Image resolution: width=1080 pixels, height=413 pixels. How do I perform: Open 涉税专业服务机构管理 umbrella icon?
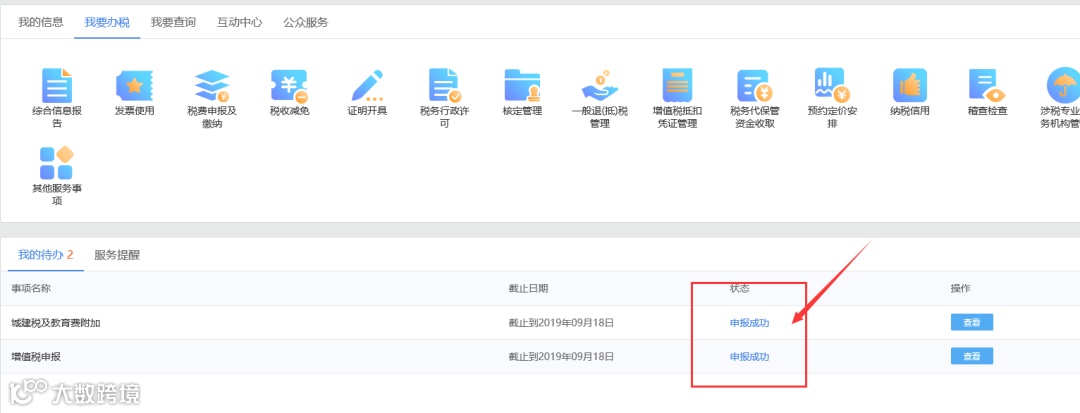click(x=1063, y=86)
